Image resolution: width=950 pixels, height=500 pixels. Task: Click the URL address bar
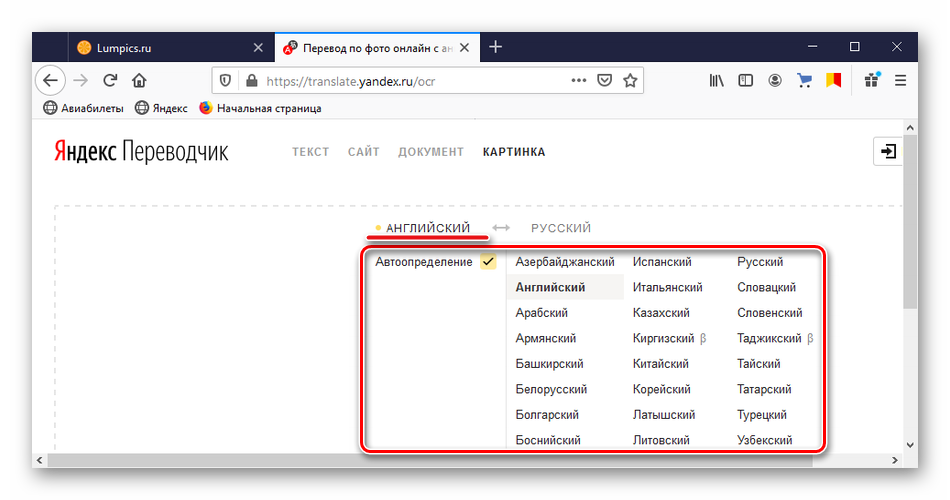pos(400,81)
